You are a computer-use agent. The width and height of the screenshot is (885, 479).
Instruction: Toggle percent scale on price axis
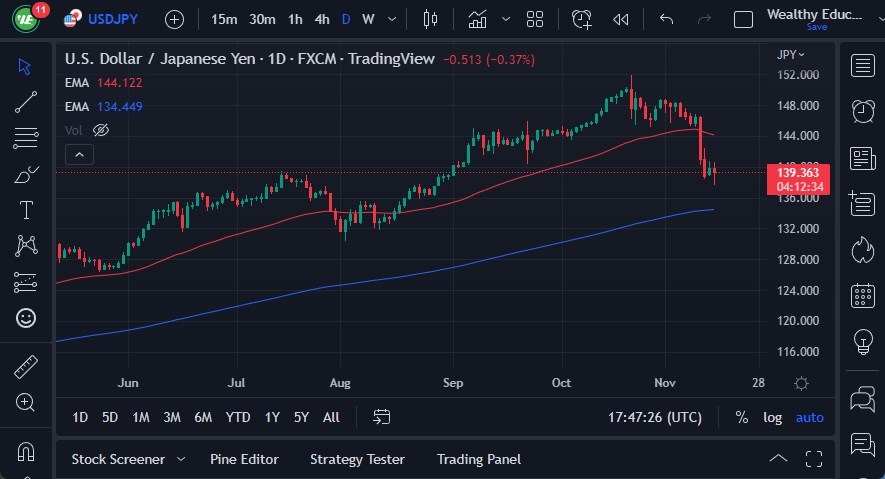click(741, 417)
